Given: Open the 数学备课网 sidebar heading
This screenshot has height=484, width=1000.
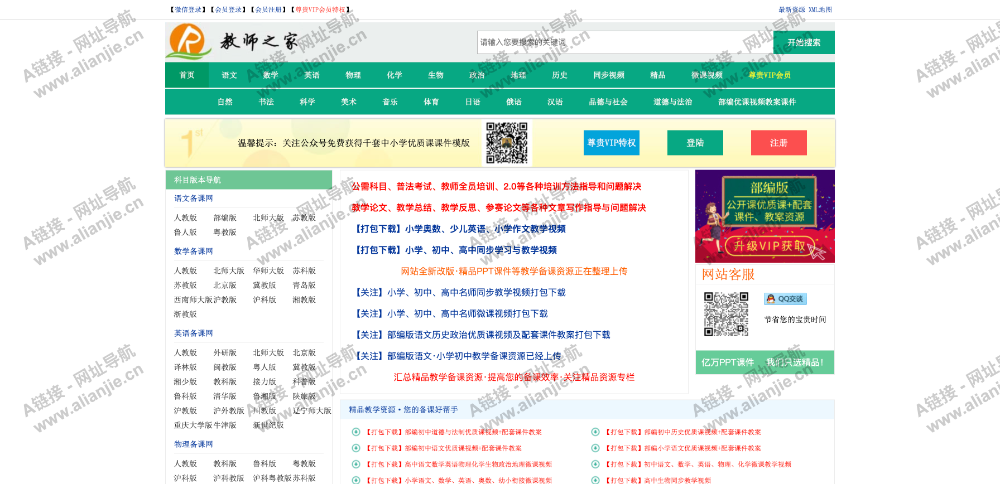Looking at the screenshot, I should click(x=194, y=251).
